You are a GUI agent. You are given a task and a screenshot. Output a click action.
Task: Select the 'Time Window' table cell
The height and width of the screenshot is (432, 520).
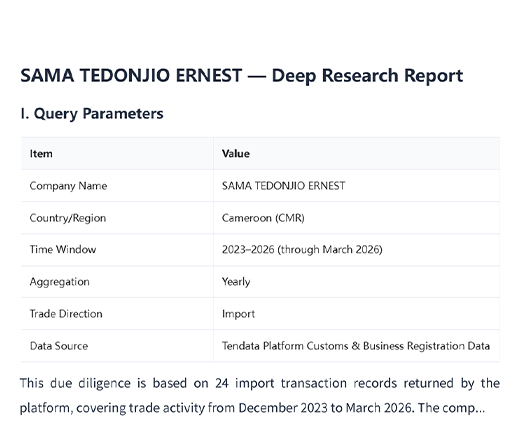117,250
